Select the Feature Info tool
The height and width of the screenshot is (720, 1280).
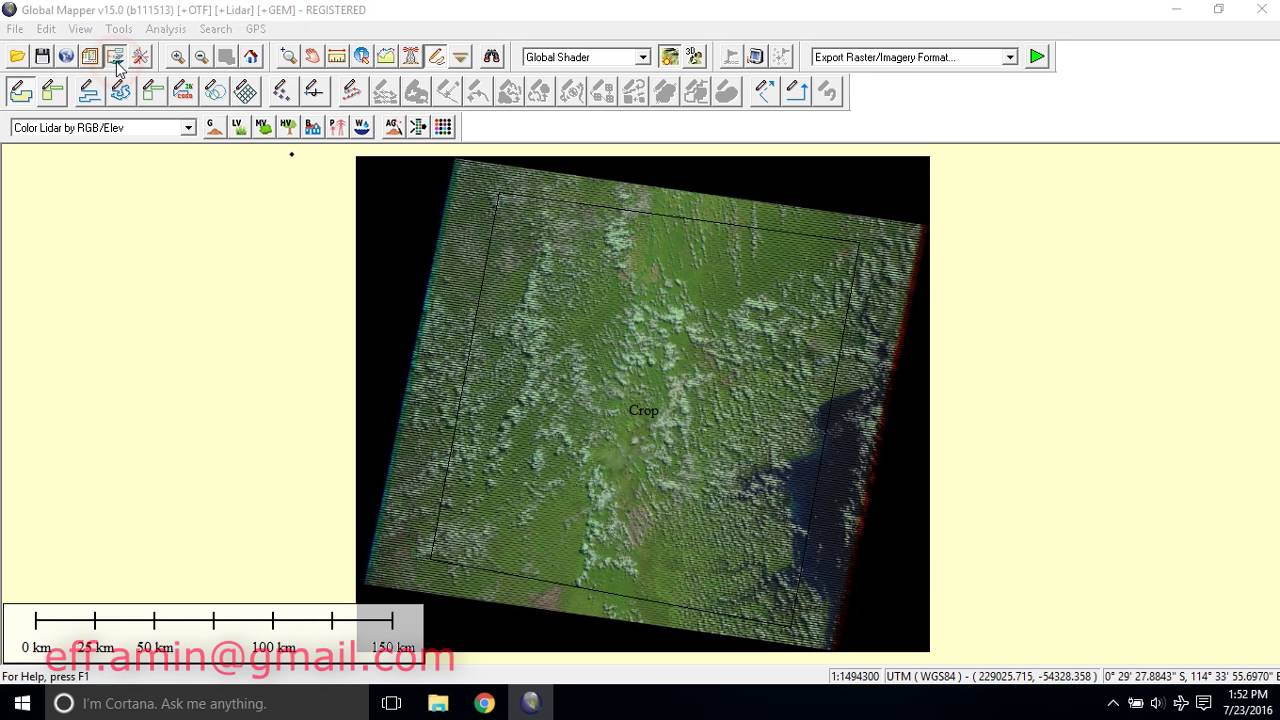pos(361,57)
